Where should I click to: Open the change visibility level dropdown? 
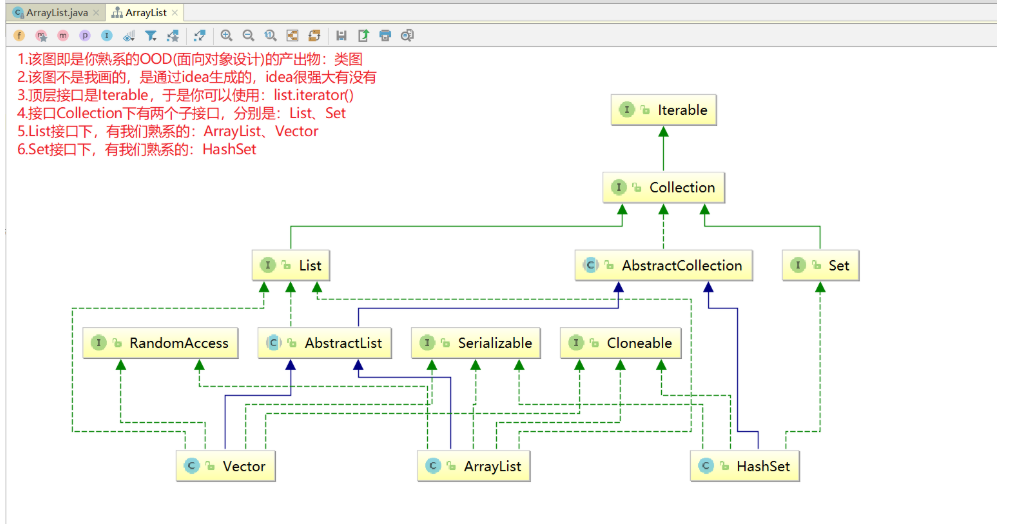[x=129, y=35]
